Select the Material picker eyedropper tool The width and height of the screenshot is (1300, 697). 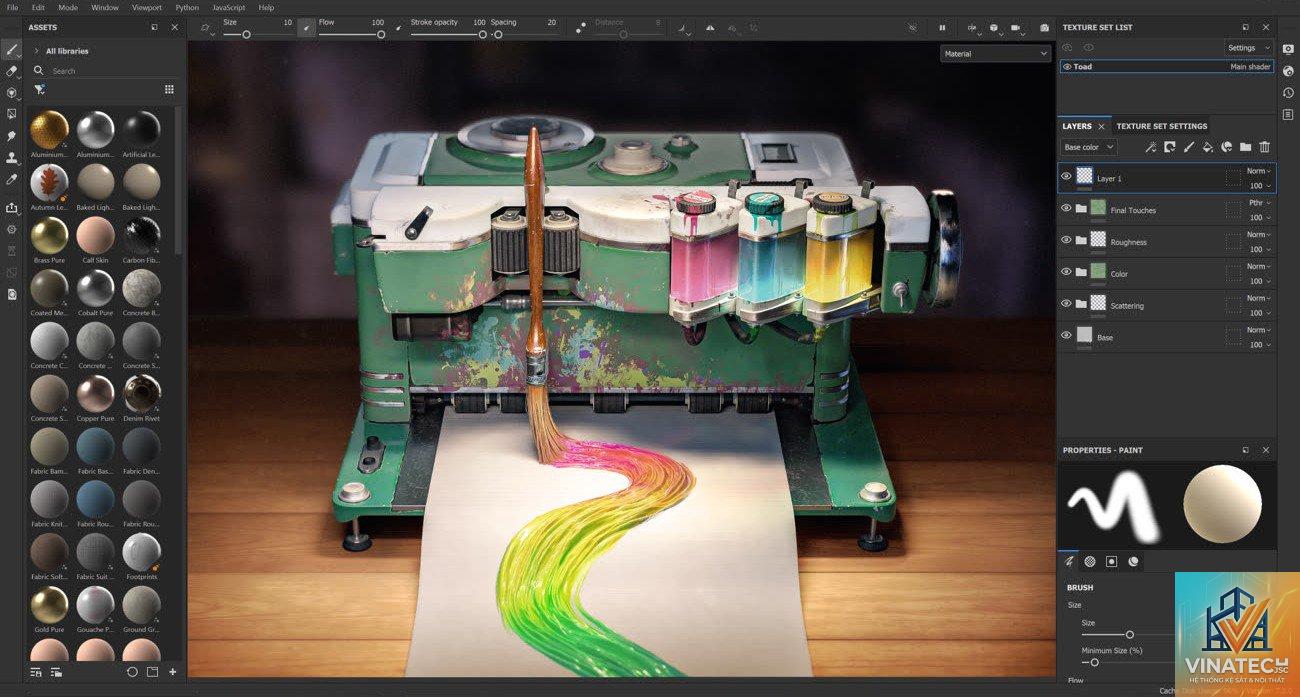pyautogui.click(x=12, y=180)
